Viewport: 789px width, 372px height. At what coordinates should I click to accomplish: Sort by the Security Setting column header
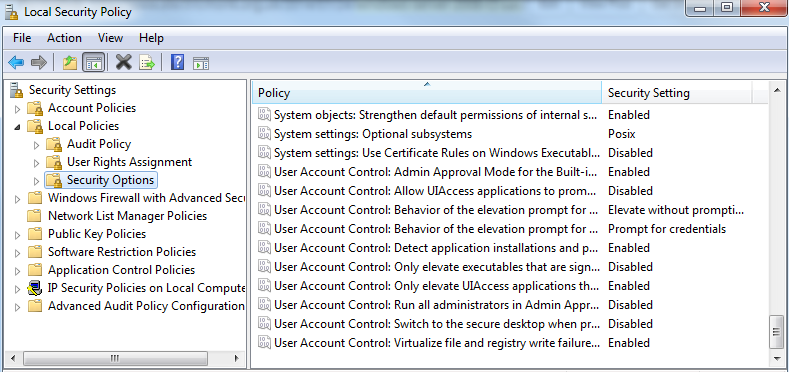point(677,93)
